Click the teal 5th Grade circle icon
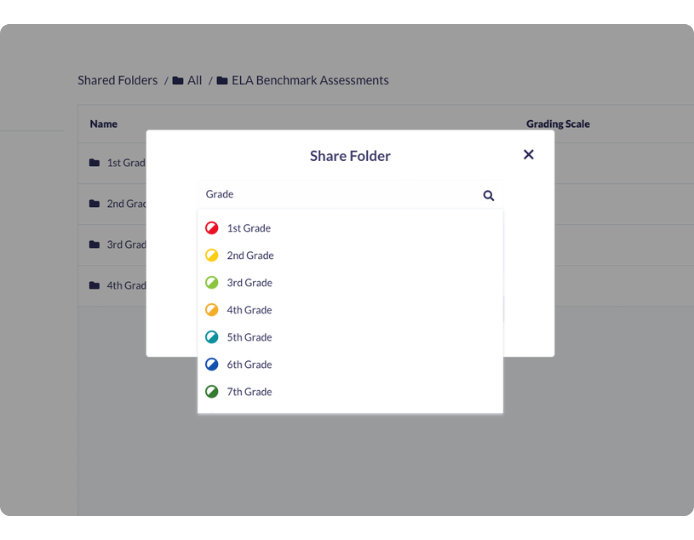Screen dimensions: 694x540 [x=212, y=337]
